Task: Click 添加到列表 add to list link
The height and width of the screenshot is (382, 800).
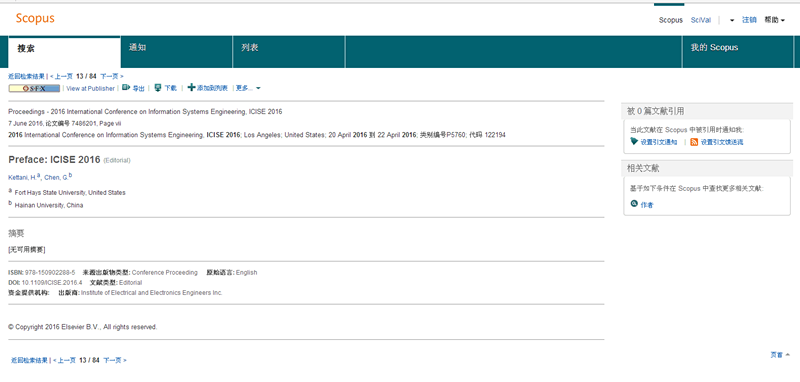Action: pyautogui.click(x=212, y=88)
